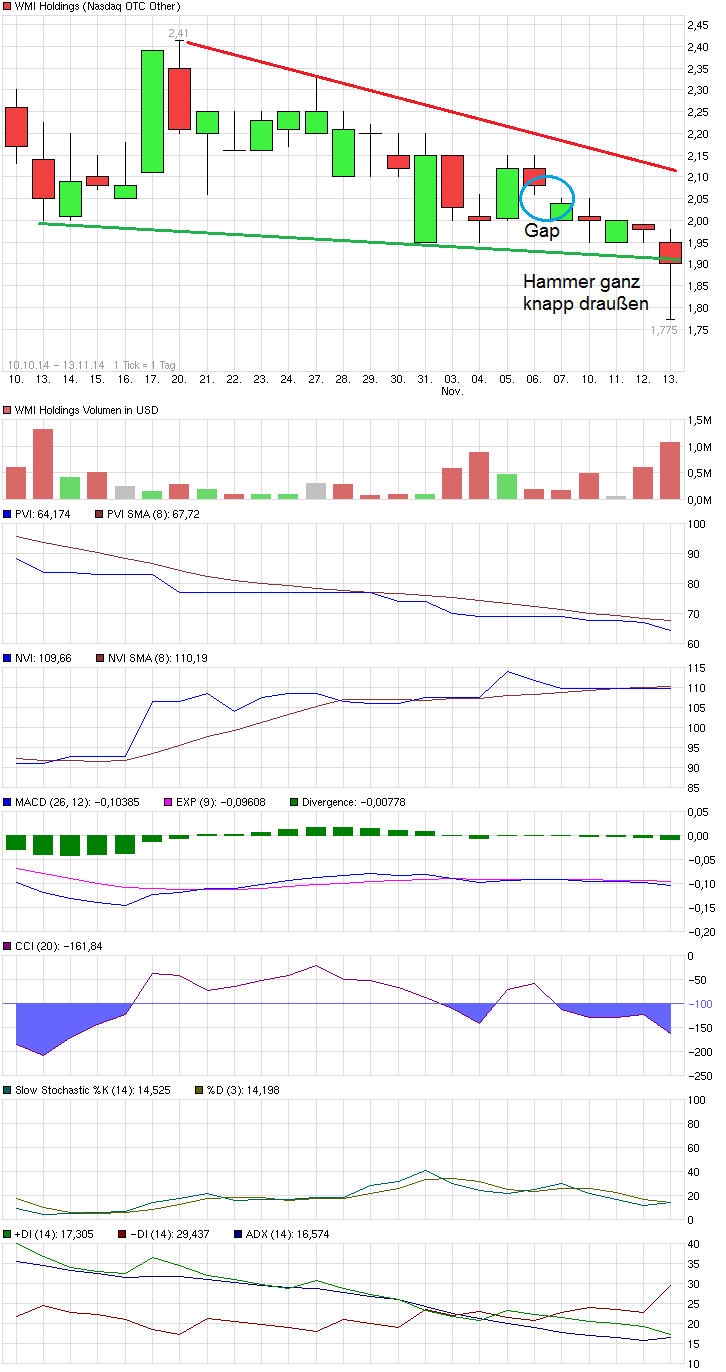726x1372 pixels.
Task: Click the '10.10.14 - 13.11.14' date range text
Action: click(x=54, y=364)
